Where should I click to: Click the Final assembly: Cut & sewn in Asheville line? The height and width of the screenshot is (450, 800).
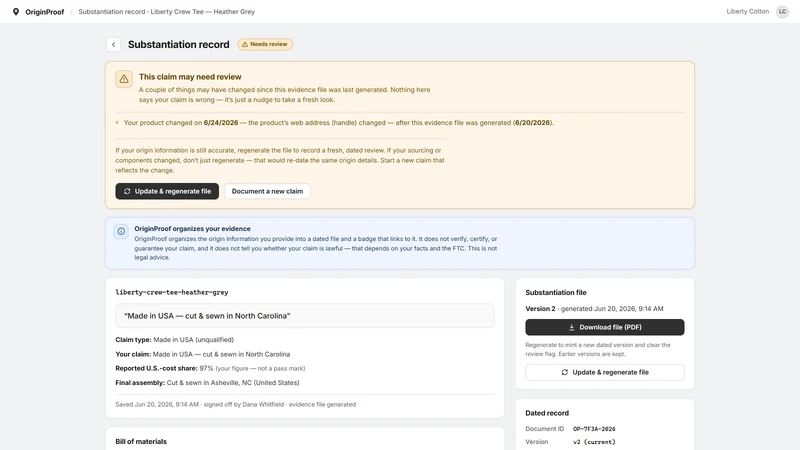point(207,383)
